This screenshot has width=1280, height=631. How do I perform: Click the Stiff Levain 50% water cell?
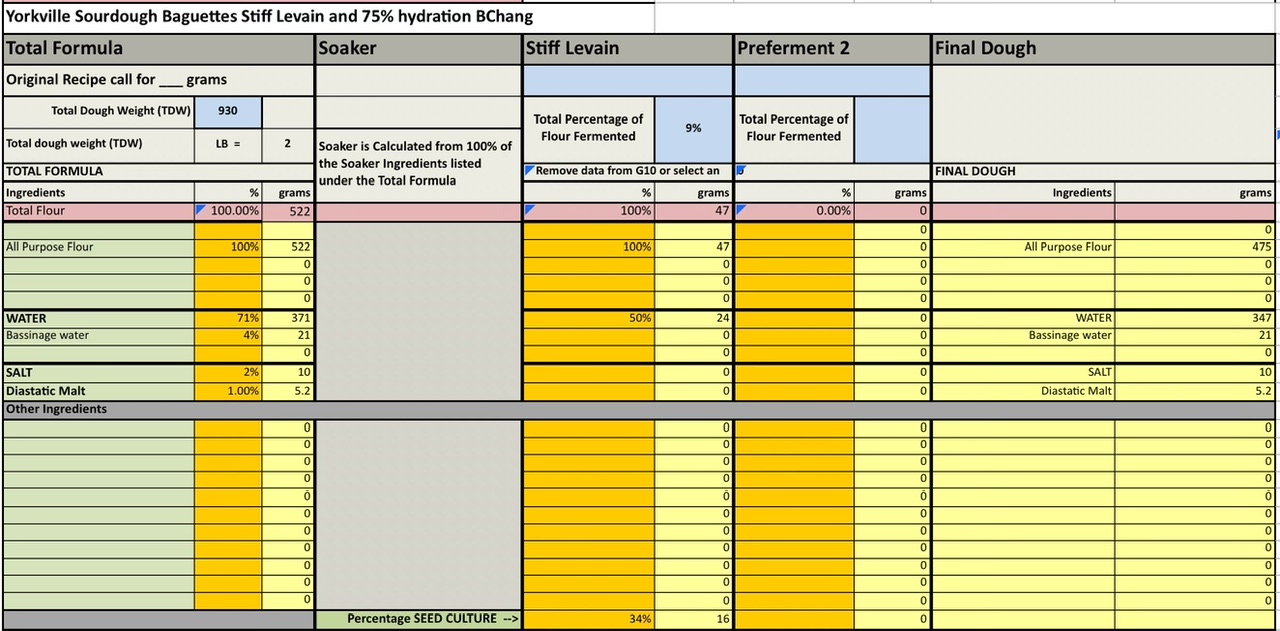pos(589,318)
